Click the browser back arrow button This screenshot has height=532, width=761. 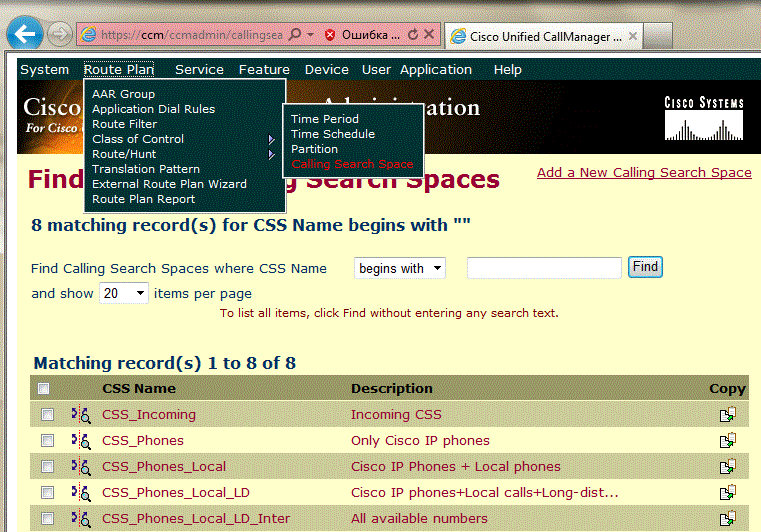[24, 33]
